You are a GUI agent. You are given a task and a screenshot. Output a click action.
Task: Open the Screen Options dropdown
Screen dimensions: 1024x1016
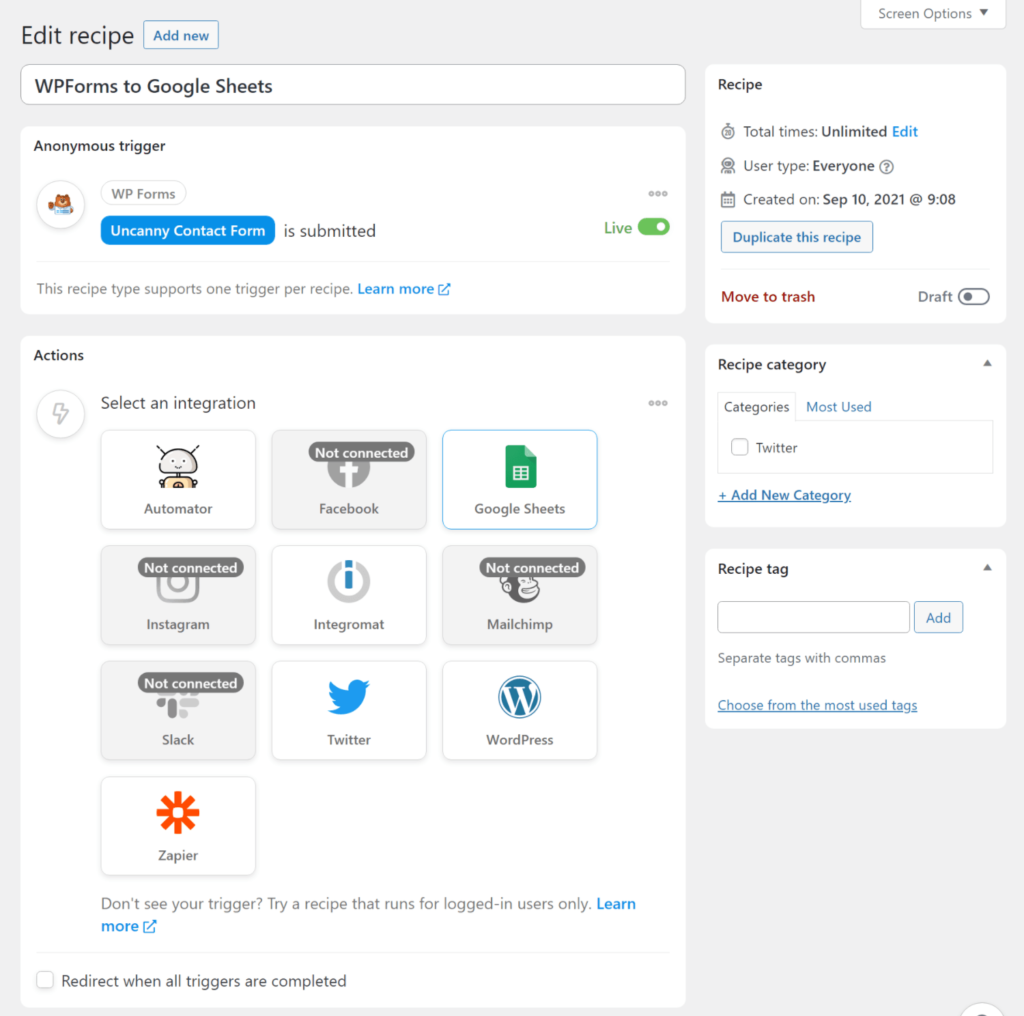click(933, 14)
